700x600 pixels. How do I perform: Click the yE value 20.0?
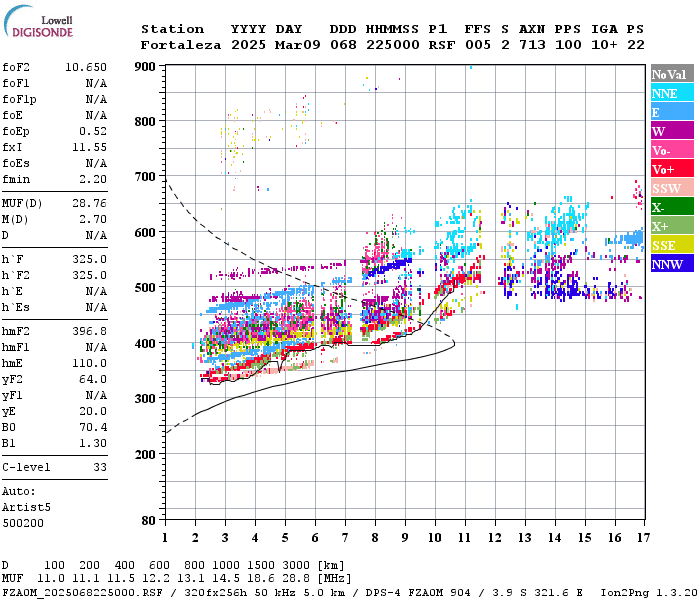93,411
